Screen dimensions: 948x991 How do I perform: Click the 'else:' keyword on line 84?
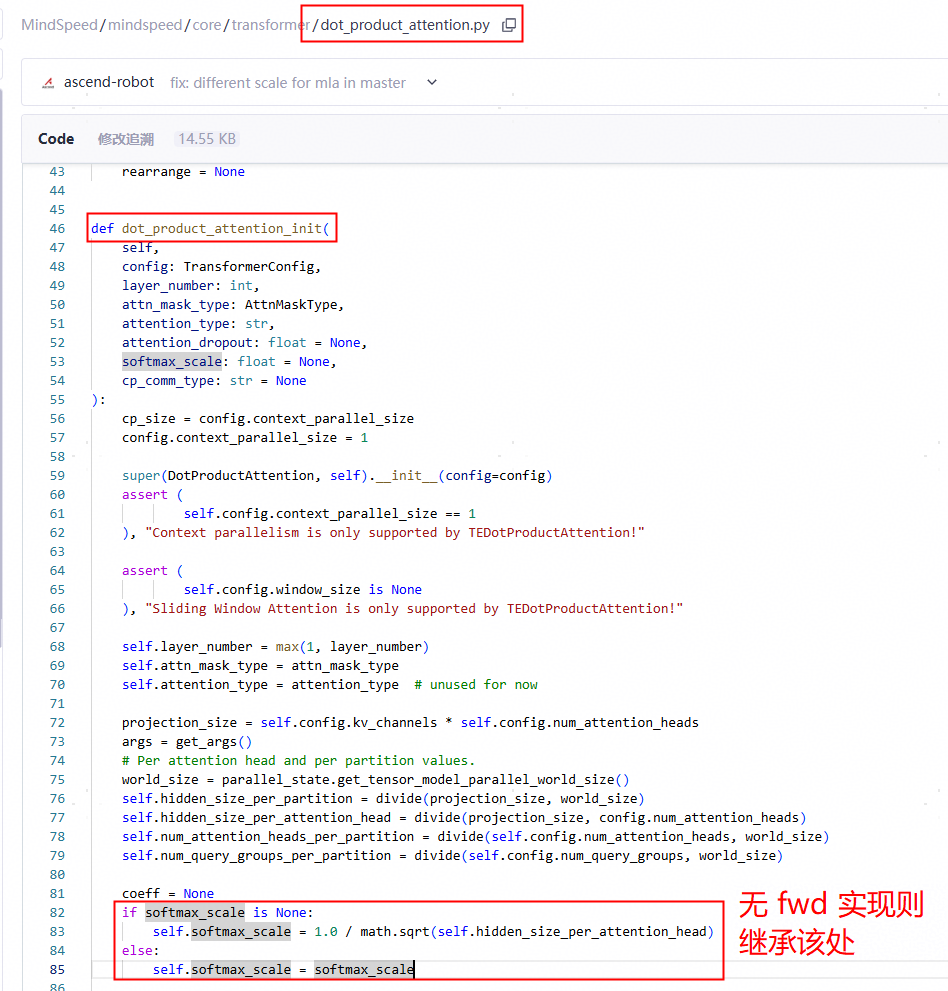(140, 951)
